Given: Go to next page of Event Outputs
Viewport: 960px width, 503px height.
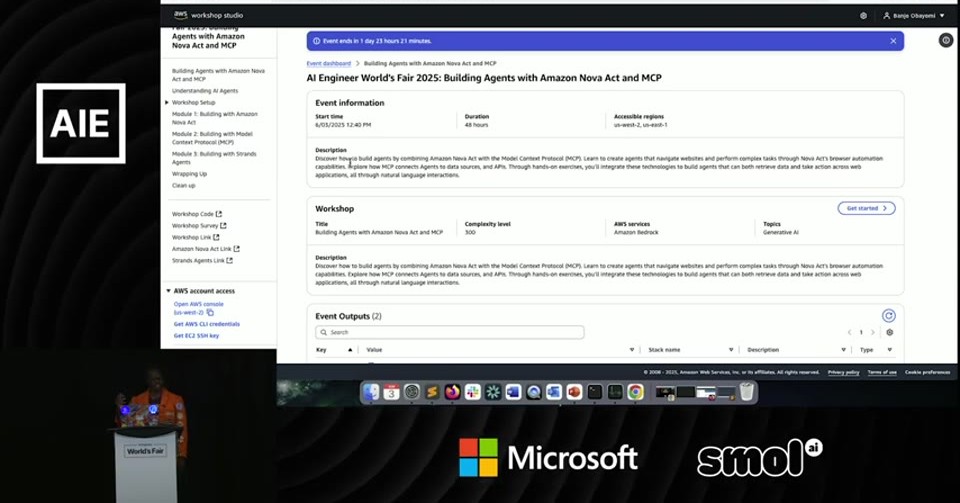Looking at the screenshot, I should [872, 332].
